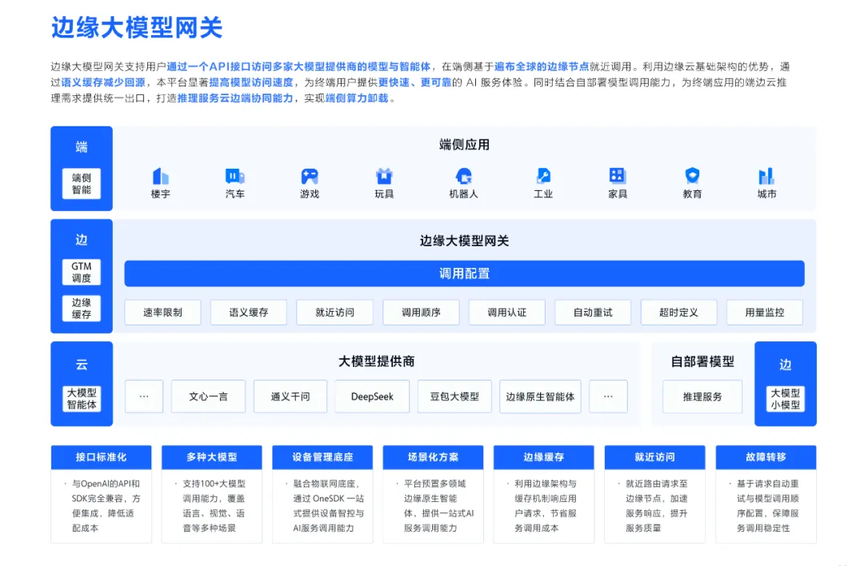
Task: Select the 速率限制 box
Action: pyautogui.click(x=163, y=312)
